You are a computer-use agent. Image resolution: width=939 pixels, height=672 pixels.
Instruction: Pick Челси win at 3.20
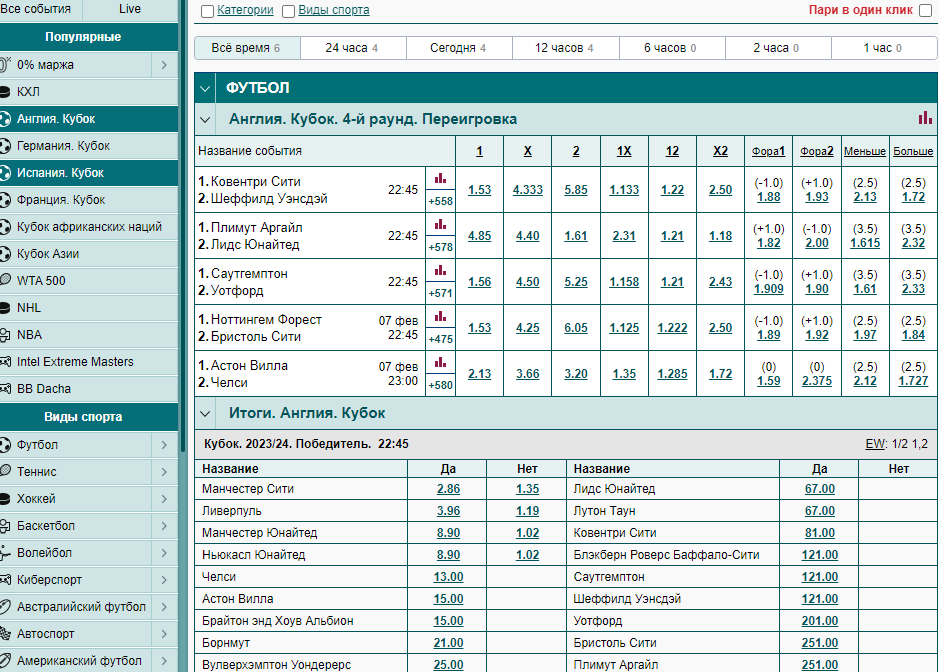pyautogui.click(x=575, y=374)
